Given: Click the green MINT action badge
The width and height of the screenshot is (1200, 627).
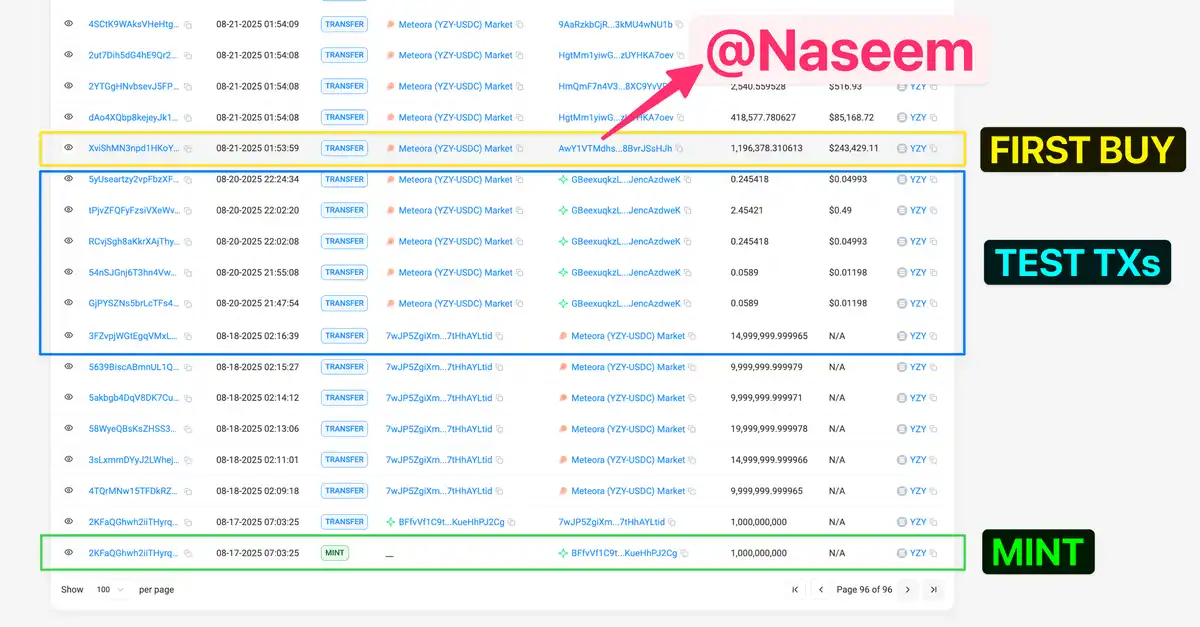Looking at the screenshot, I should (x=334, y=553).
